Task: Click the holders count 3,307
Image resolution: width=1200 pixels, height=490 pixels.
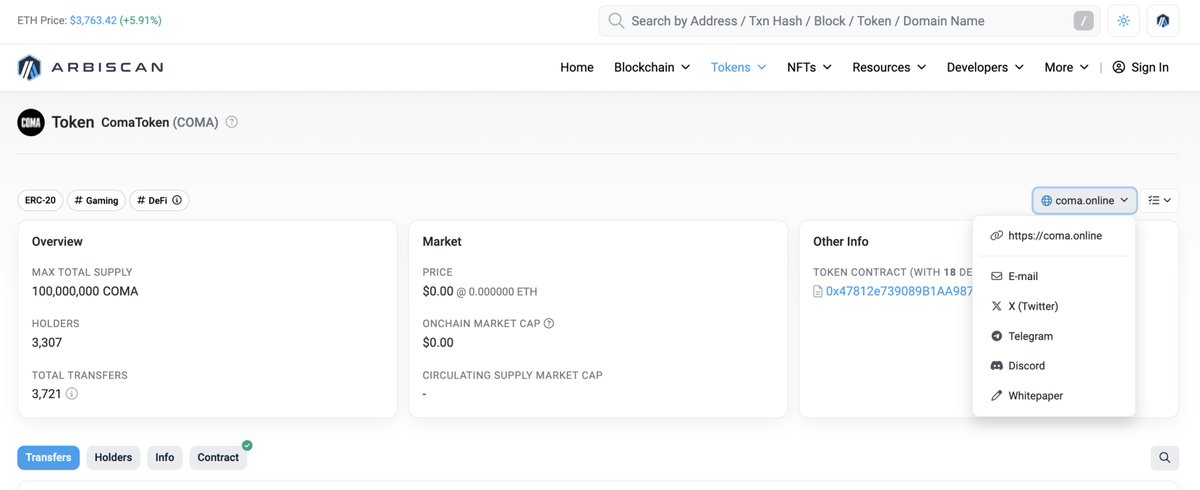Action: 47,342
